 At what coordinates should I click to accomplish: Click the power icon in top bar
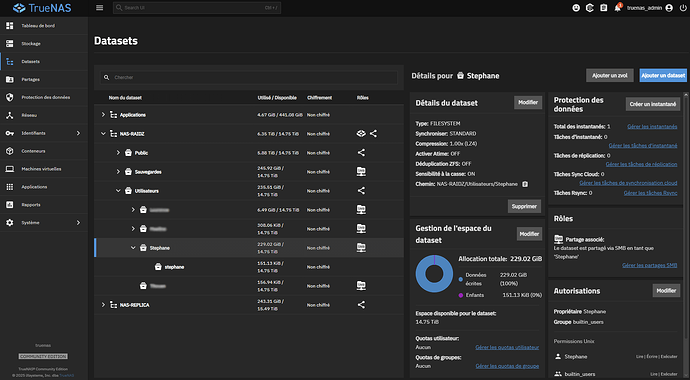click(x=683, y=8)
